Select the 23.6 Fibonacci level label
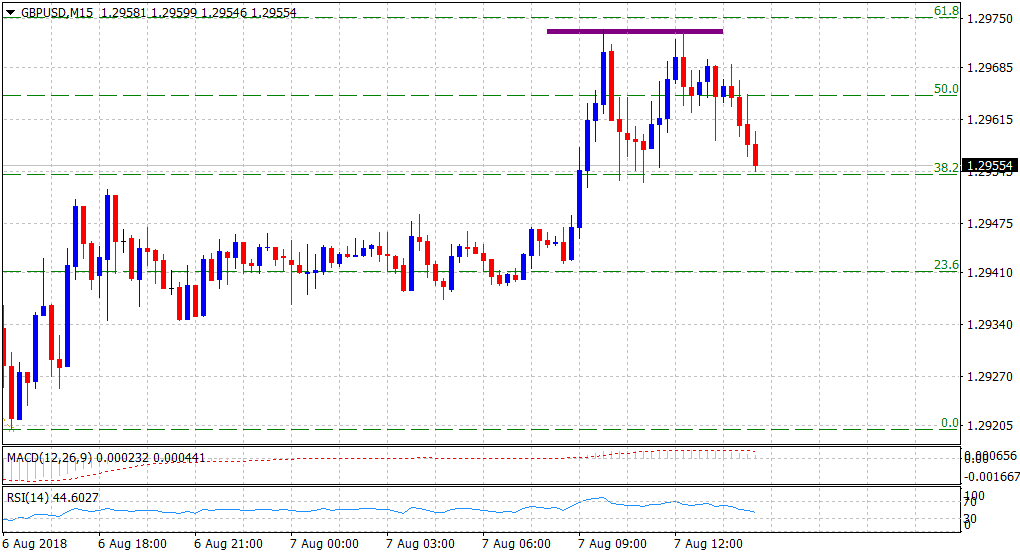The width and height of the screenshot is (1020, 556). click(946, 264)
